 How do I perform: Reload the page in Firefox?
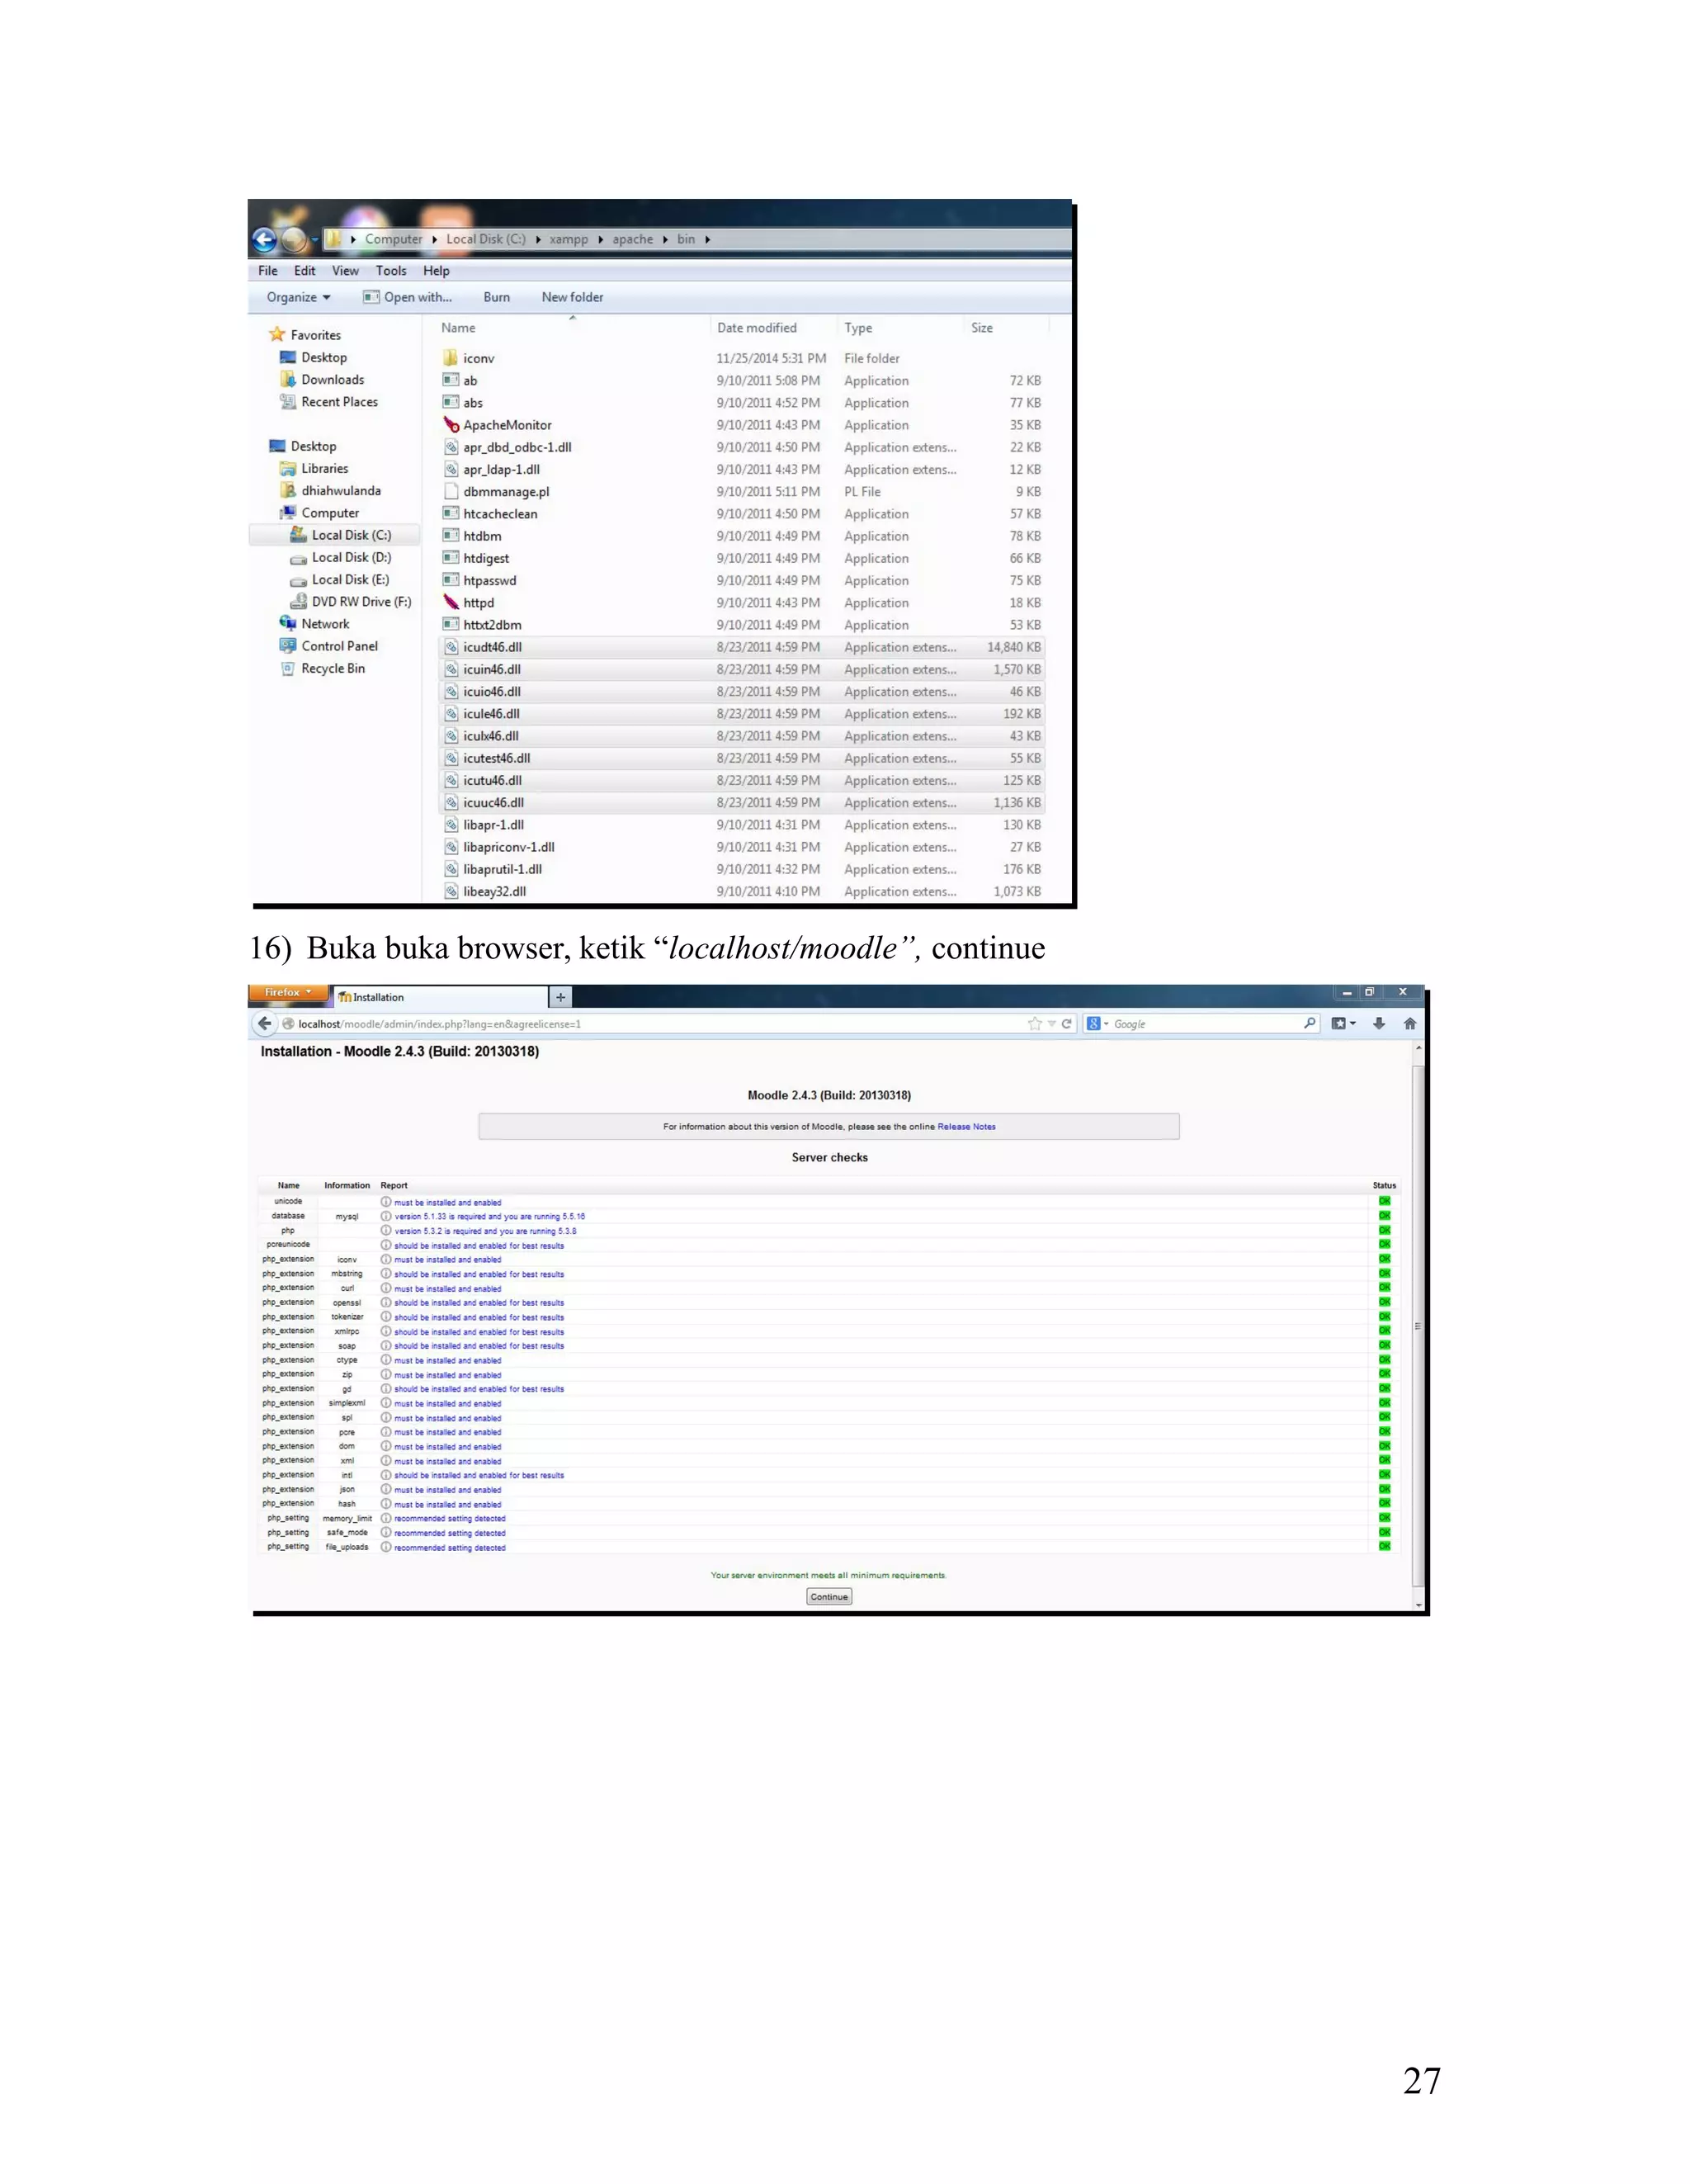(x=1067, y=1024)
